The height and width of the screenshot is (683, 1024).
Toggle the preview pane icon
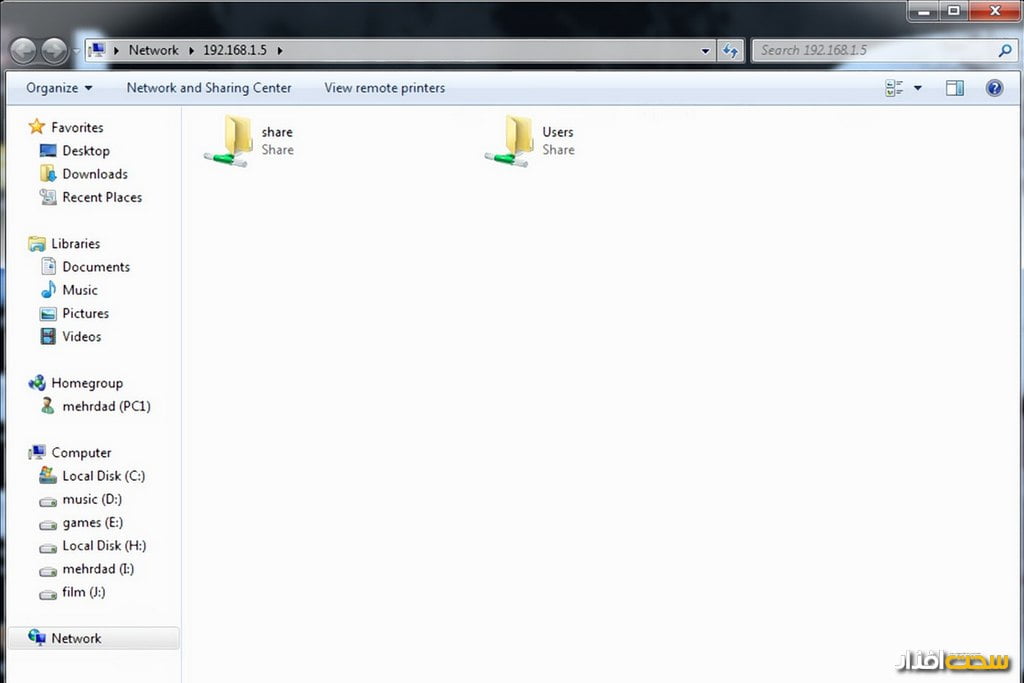point(954,88)
